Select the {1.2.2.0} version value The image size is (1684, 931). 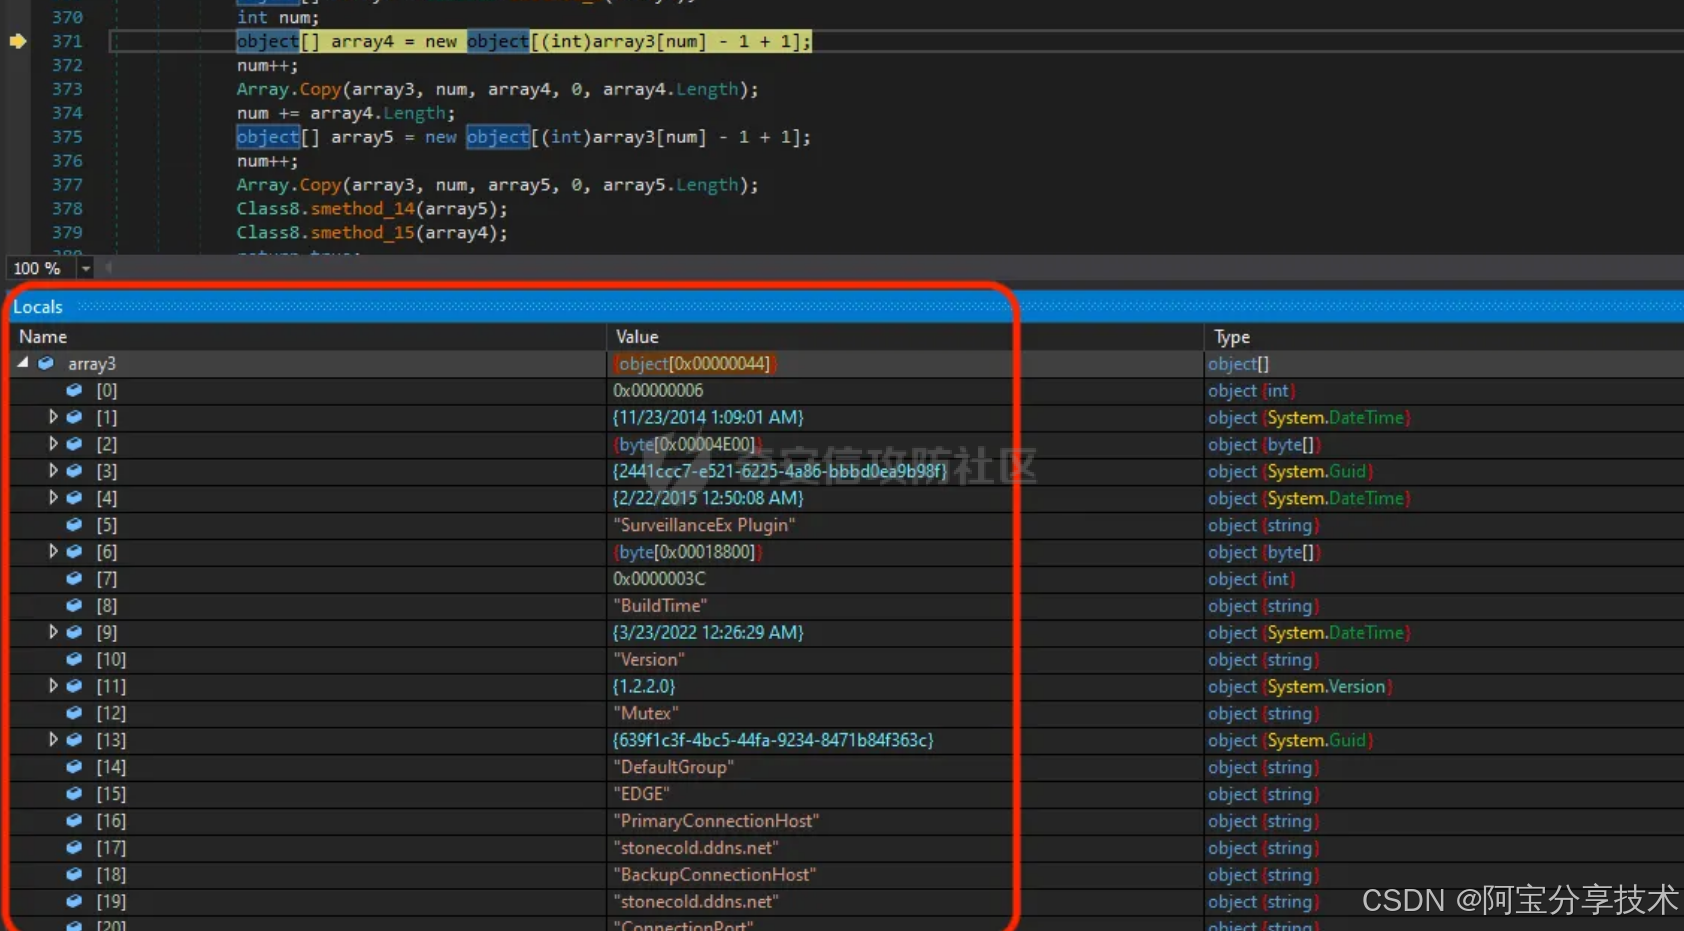[x=644, y=686]
